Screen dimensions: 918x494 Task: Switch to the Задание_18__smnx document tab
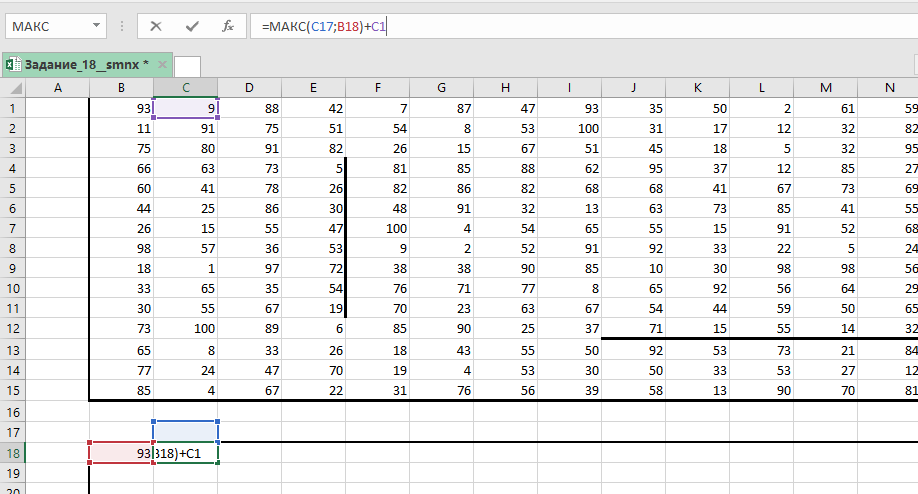85,65
